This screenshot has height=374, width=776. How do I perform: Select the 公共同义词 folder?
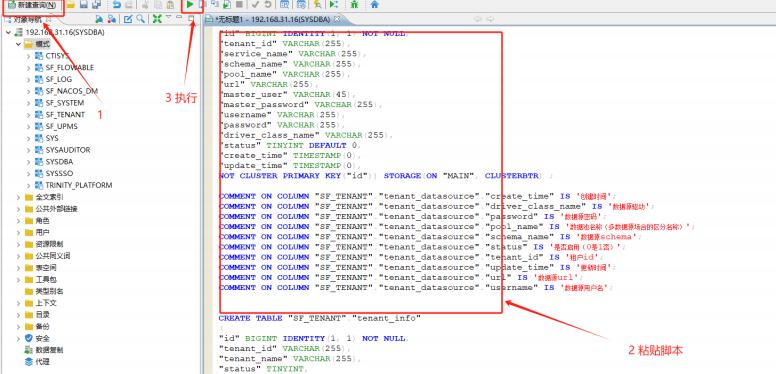52,256
